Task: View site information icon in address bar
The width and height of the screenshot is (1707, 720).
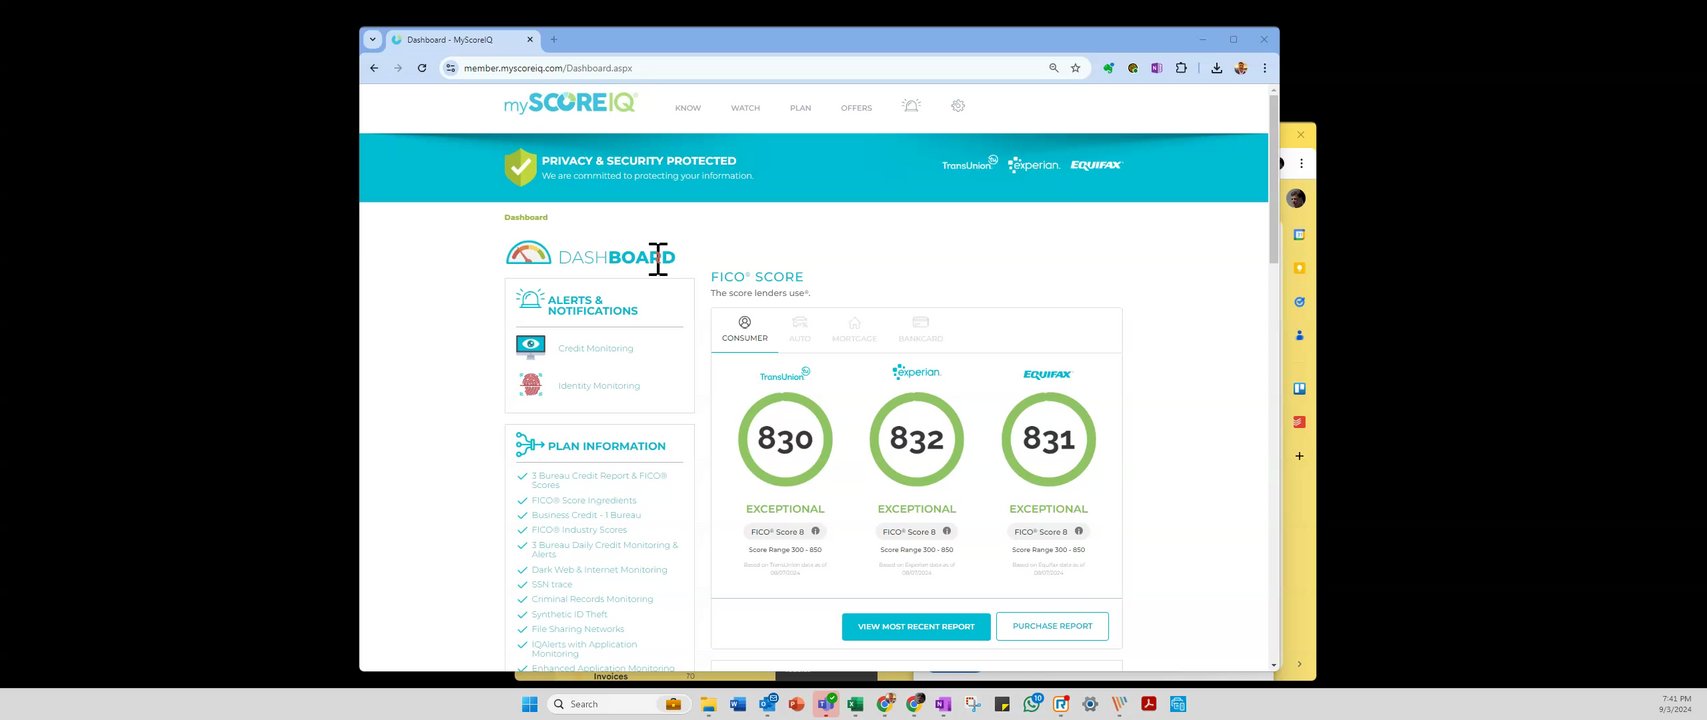Action: 451,68
